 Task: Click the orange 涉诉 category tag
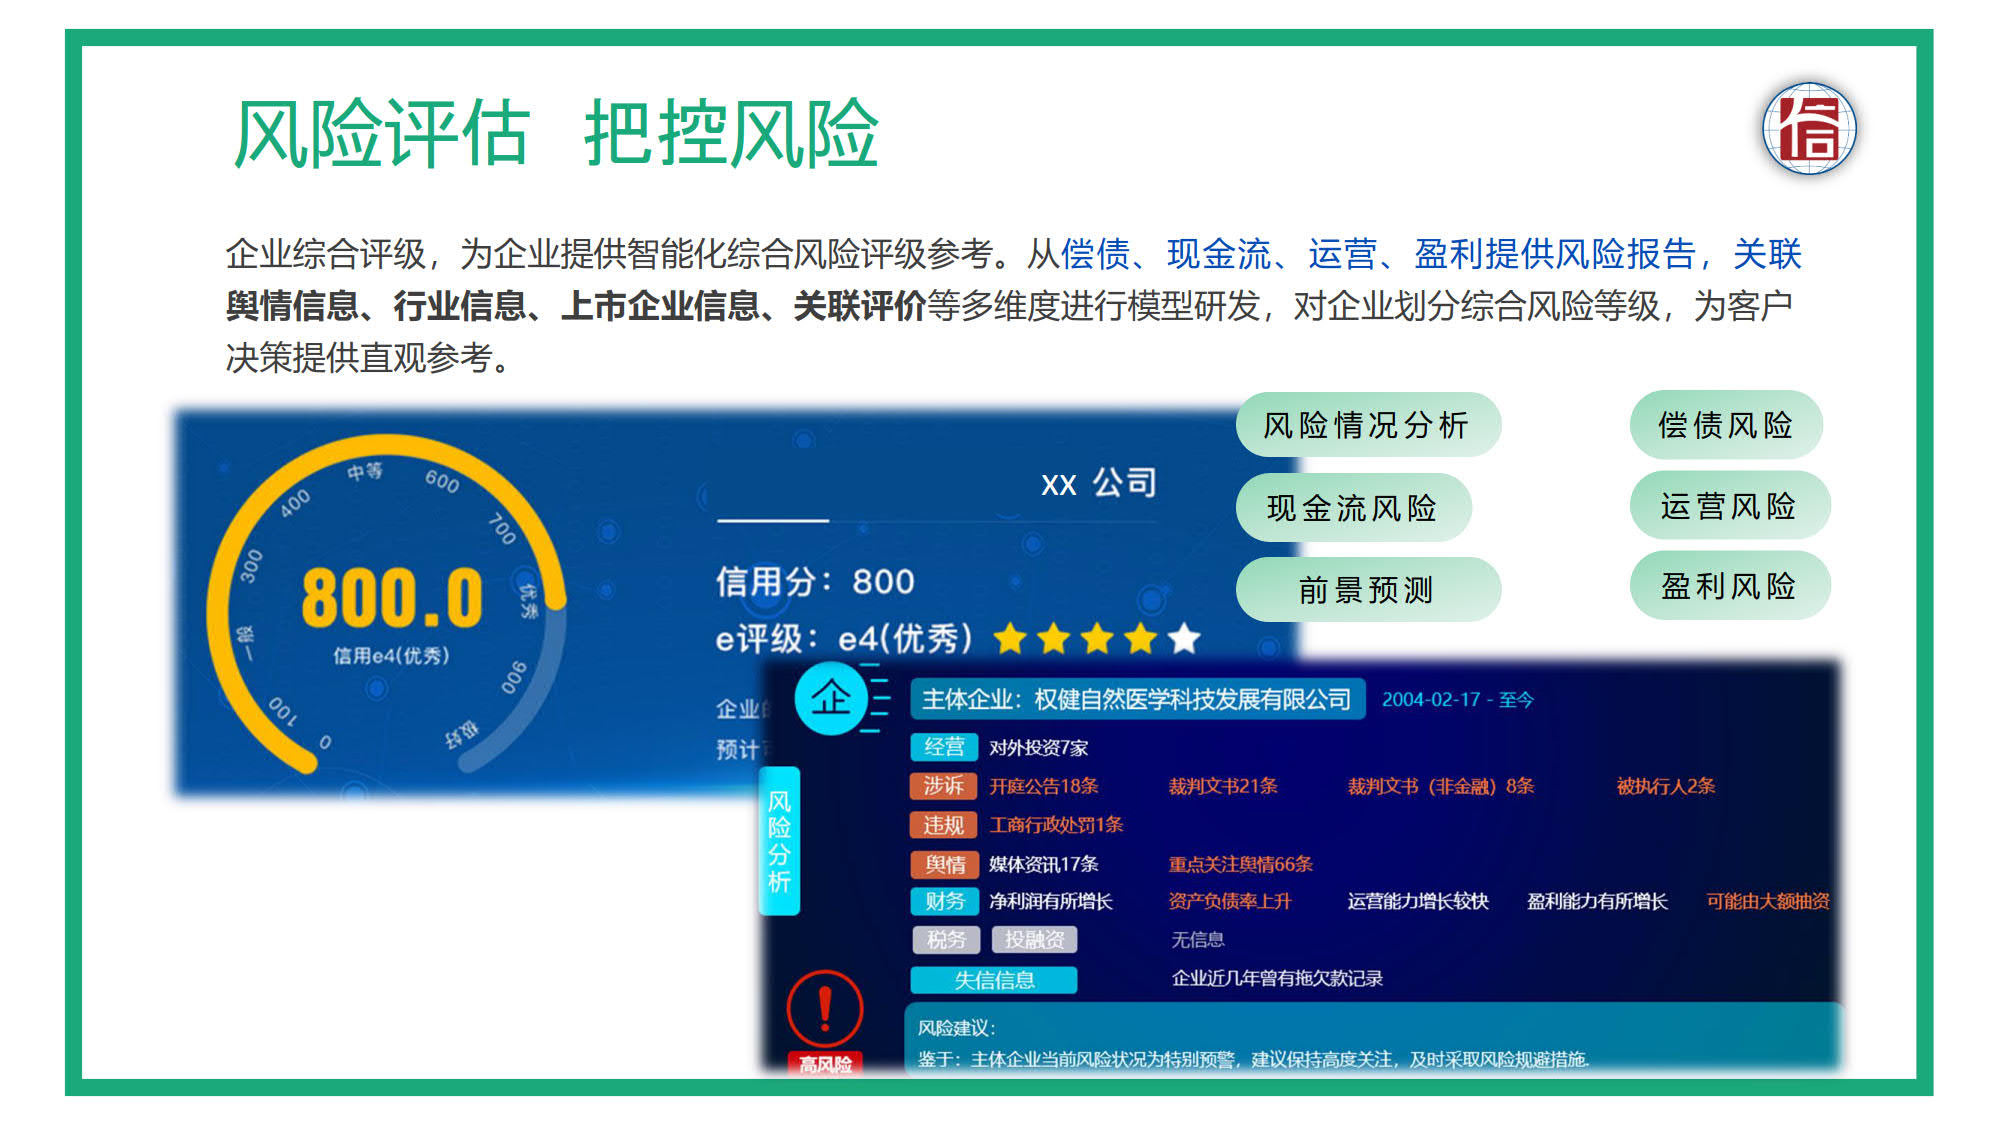[943, 786]
